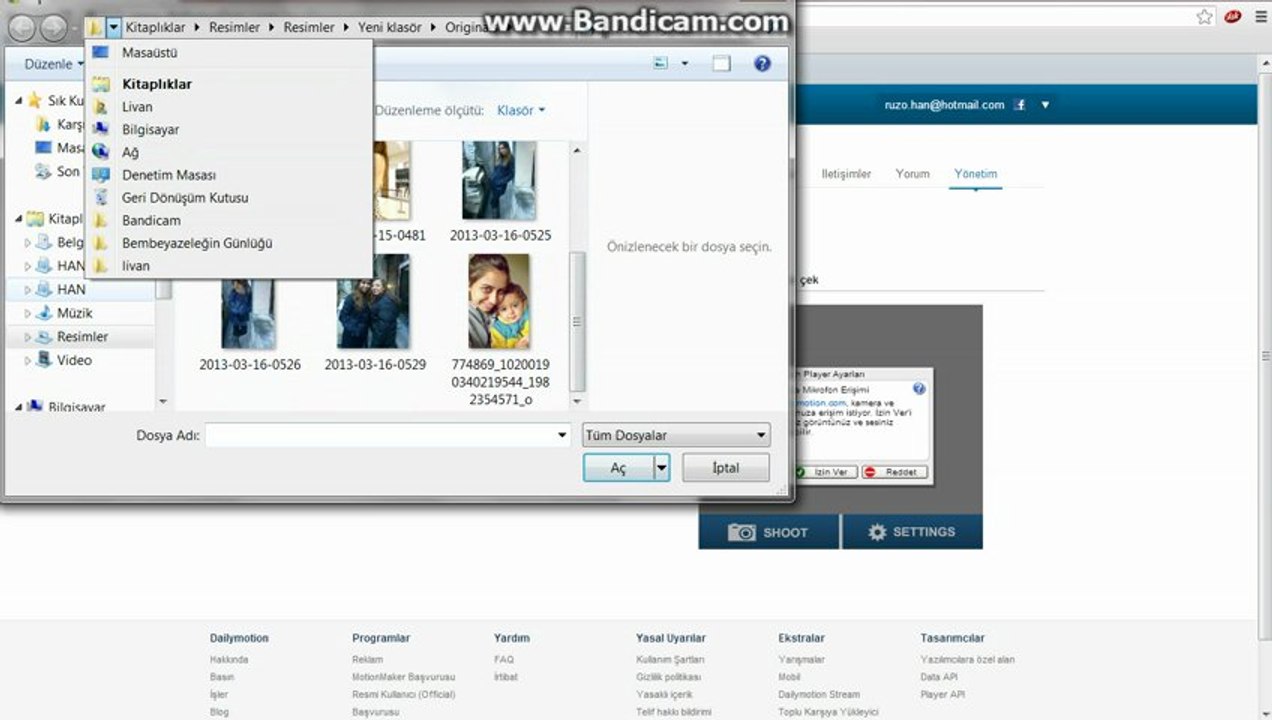Open the help question mark icon
This screenshot has height=720, width=1272.
[x=762, y=63]
